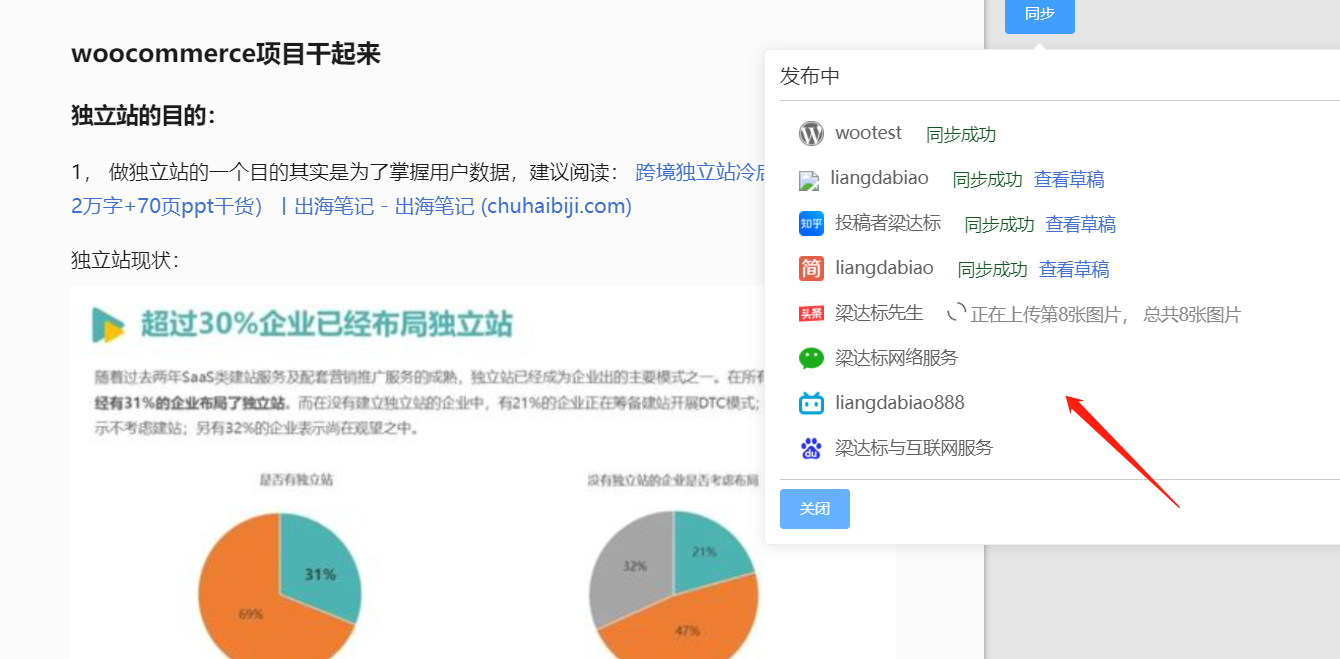Click the 同步 button at top
Screen dimensions: 1340x659
1040,14
